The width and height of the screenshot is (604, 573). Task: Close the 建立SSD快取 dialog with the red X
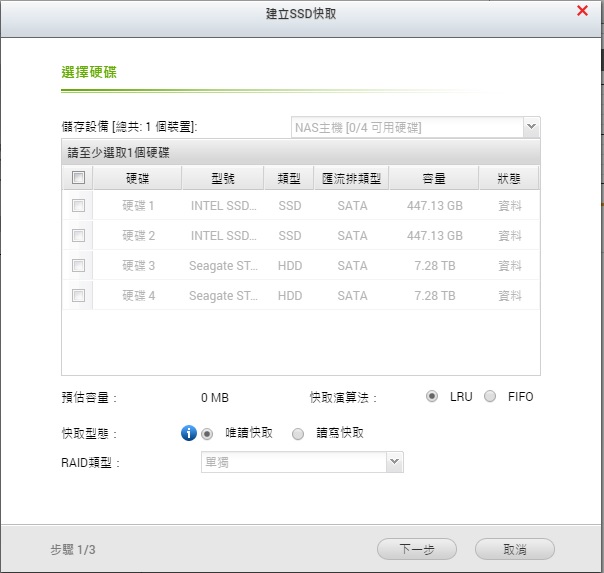[x=582, y=11]
